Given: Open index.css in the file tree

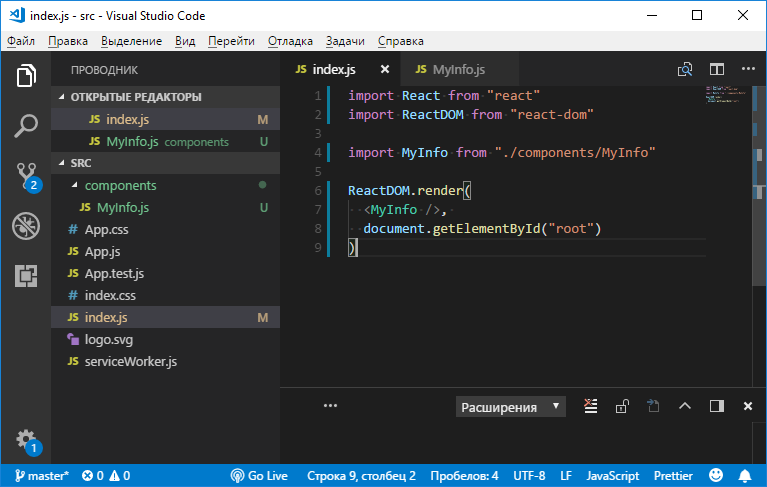Looking at the screenshot, I should pyautogui.click(x=165, y=295).
